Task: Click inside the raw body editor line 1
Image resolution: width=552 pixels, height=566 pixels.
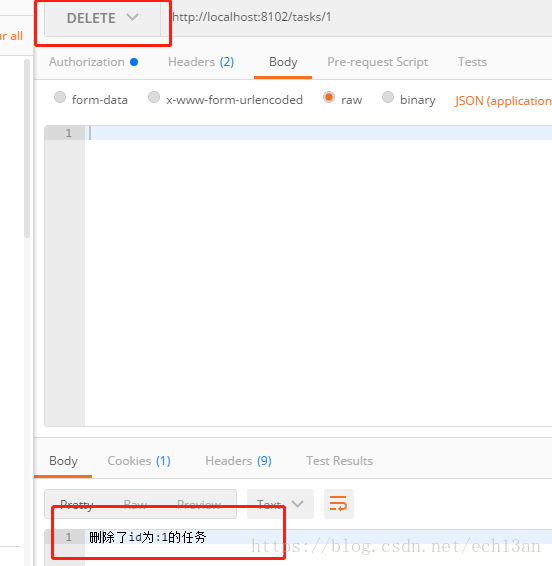Action: (x=318, y=133)
